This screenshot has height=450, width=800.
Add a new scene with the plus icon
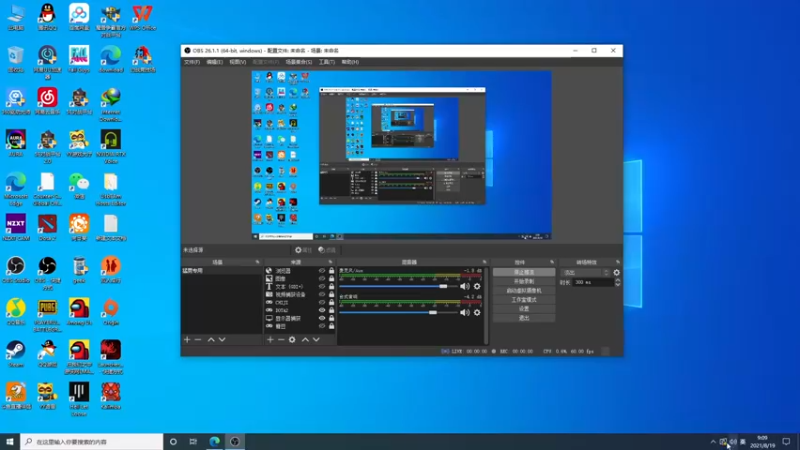[x=187, y=340]
